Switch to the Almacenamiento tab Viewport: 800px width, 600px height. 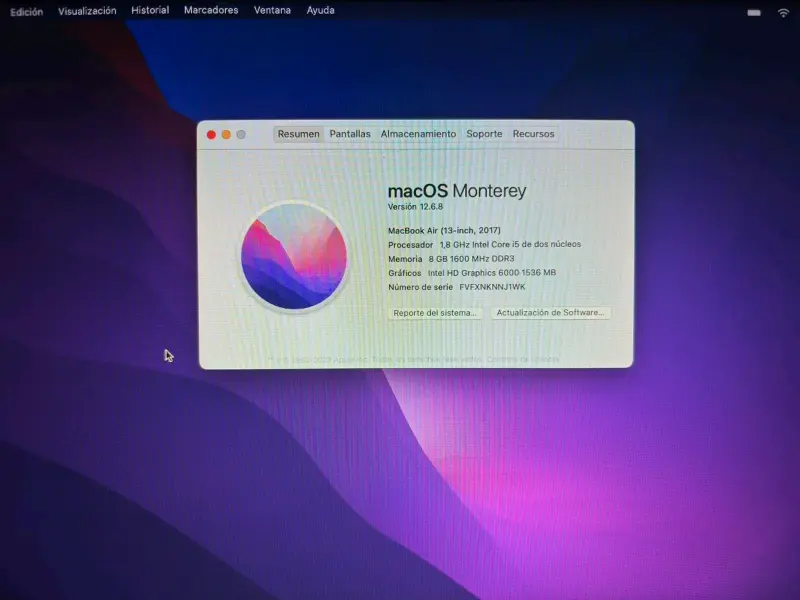coord(418,134)
